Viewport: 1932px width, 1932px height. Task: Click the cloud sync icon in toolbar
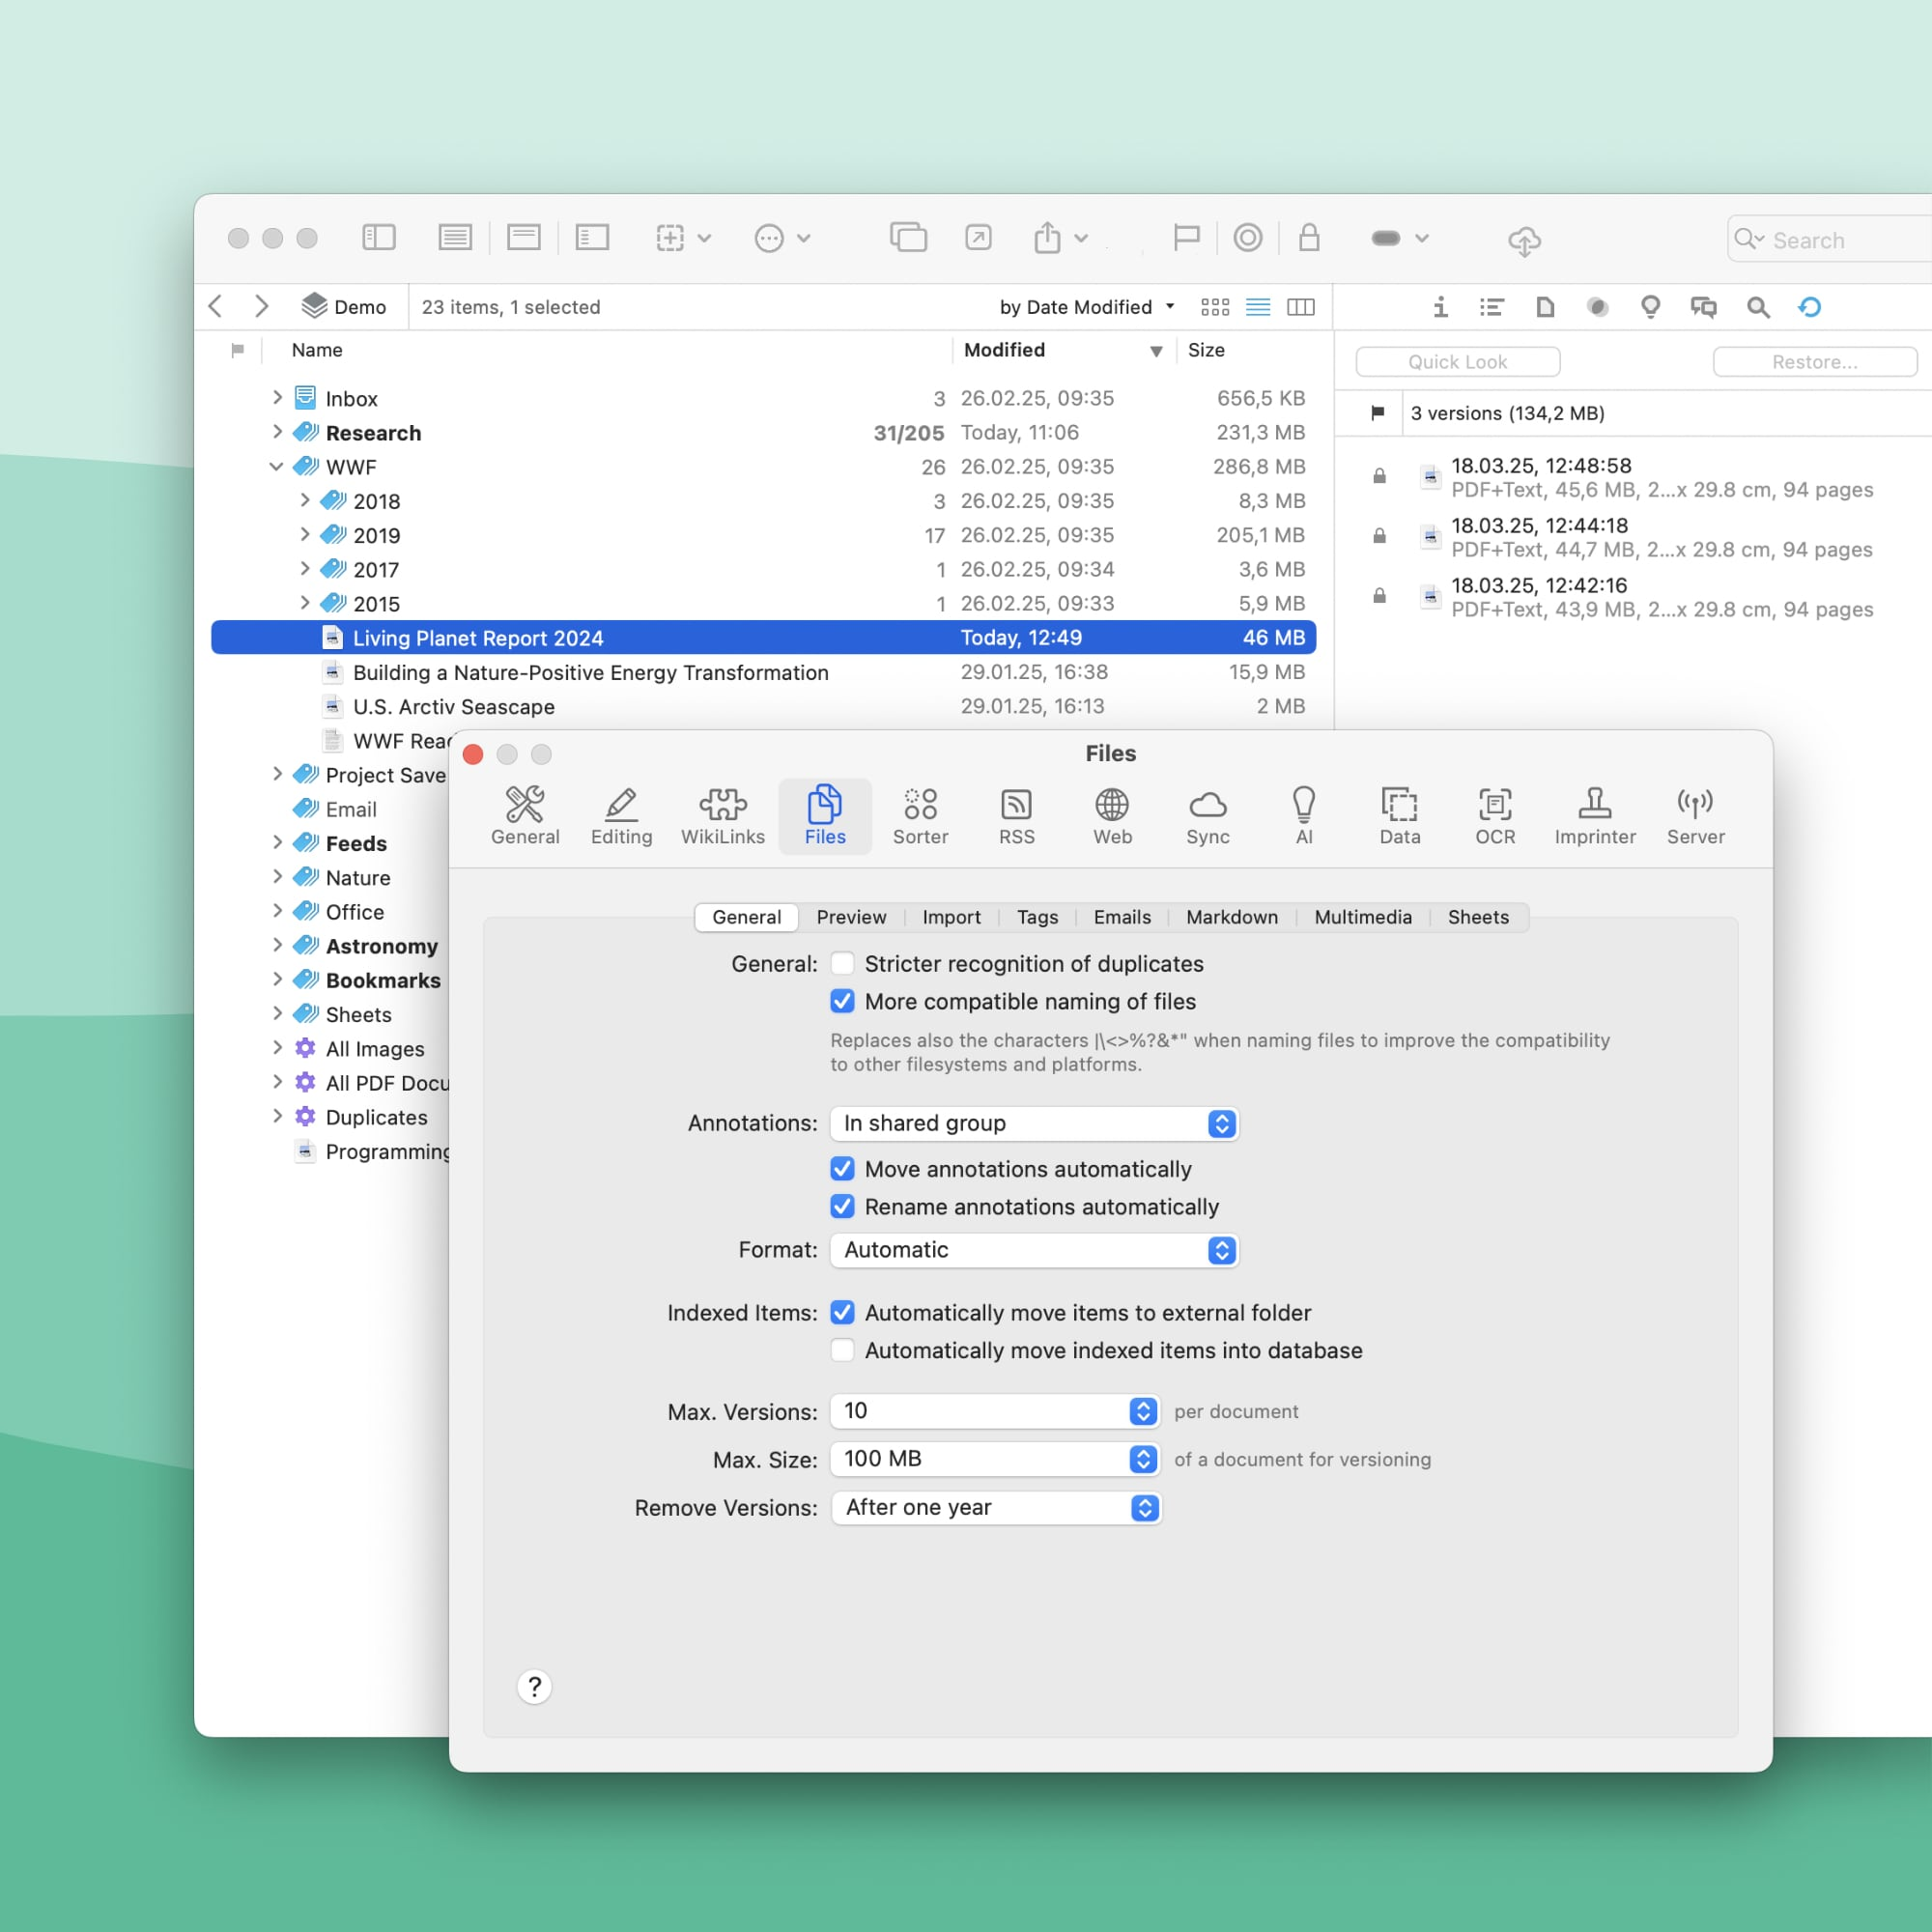[x=1524, y=240]
